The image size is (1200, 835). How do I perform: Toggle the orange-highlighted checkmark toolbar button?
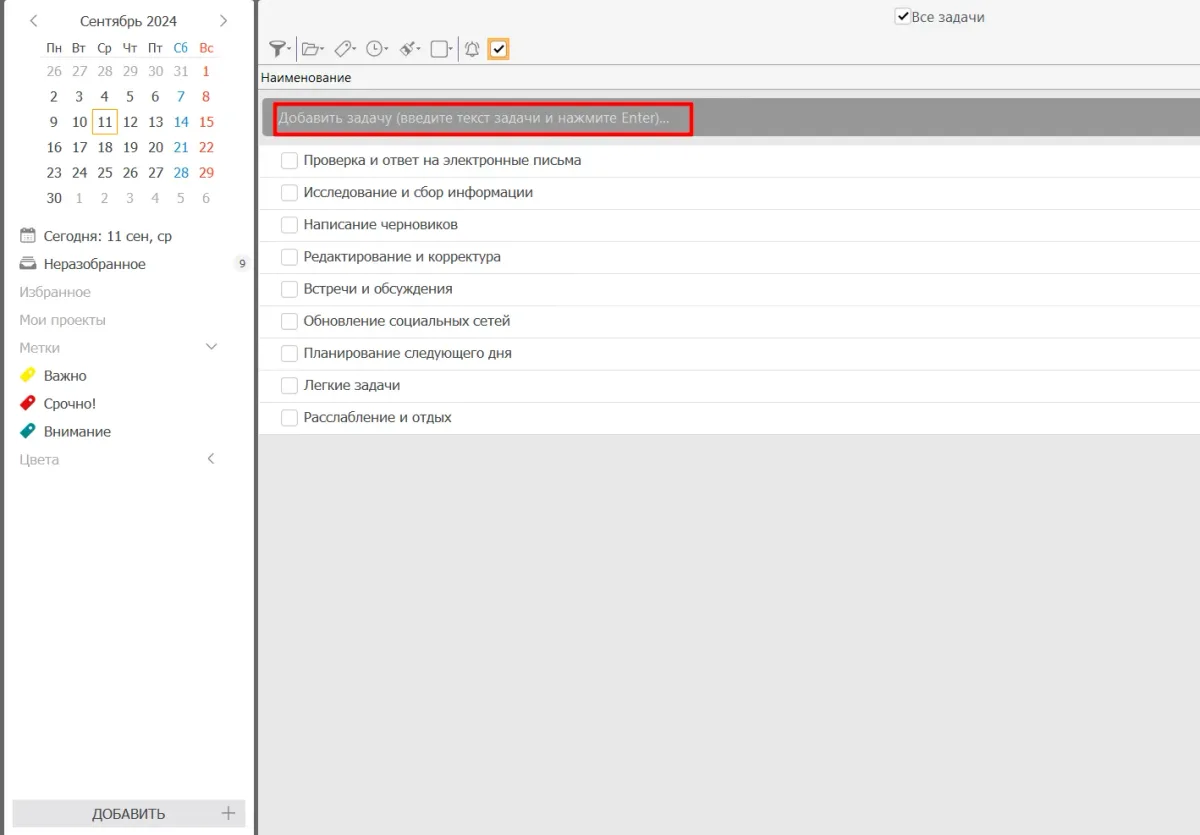click(498, 49)
